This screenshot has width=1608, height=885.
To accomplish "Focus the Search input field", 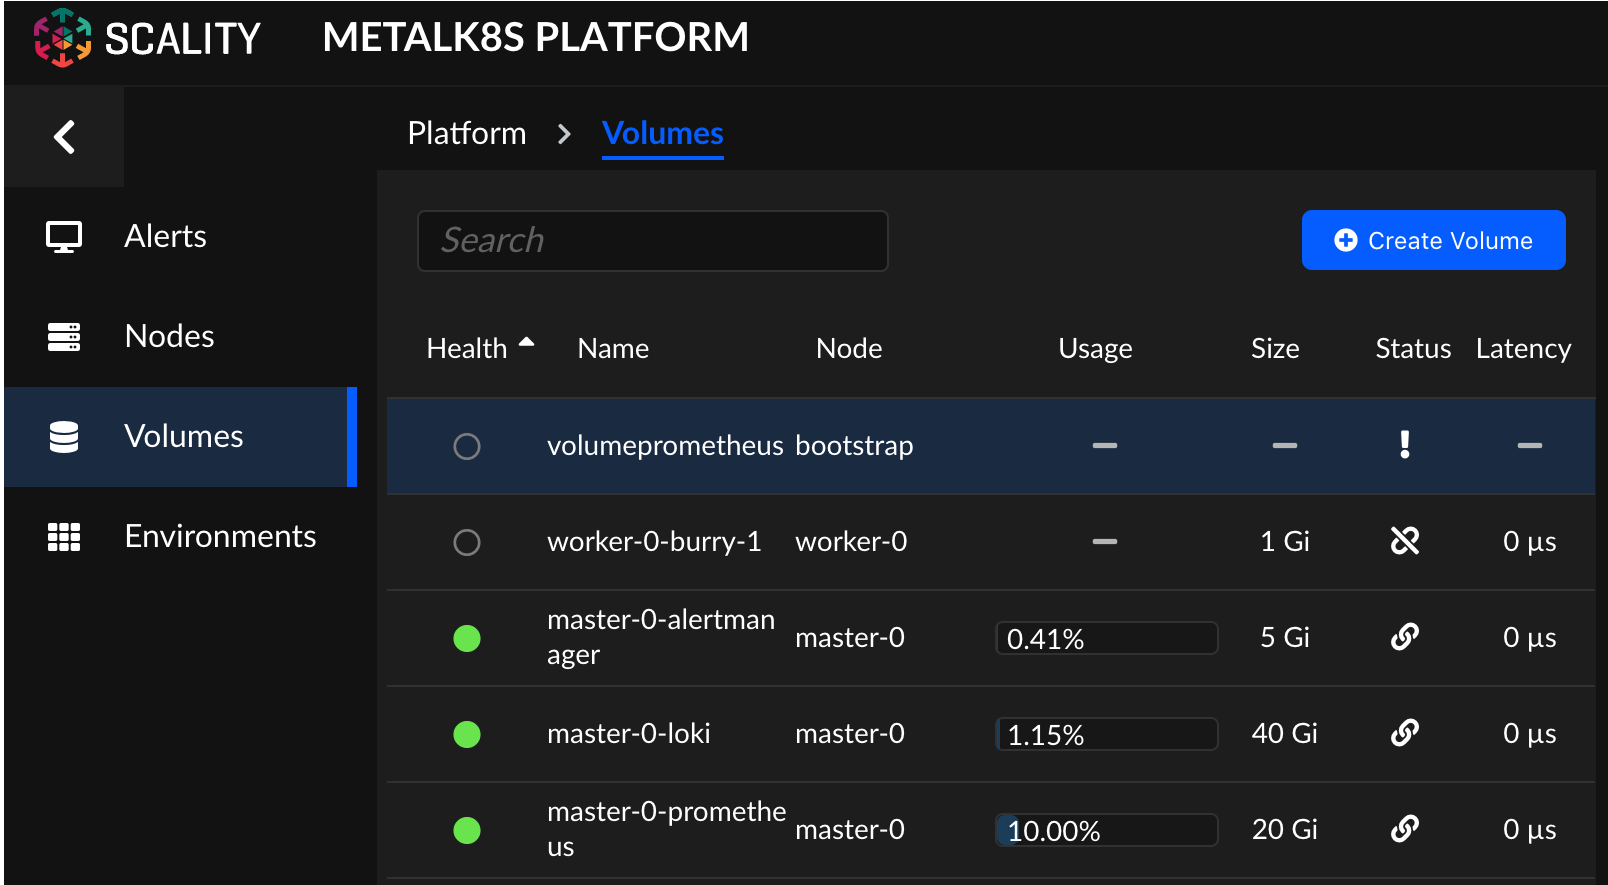I will pyautogui.click(x=653, y=240).
